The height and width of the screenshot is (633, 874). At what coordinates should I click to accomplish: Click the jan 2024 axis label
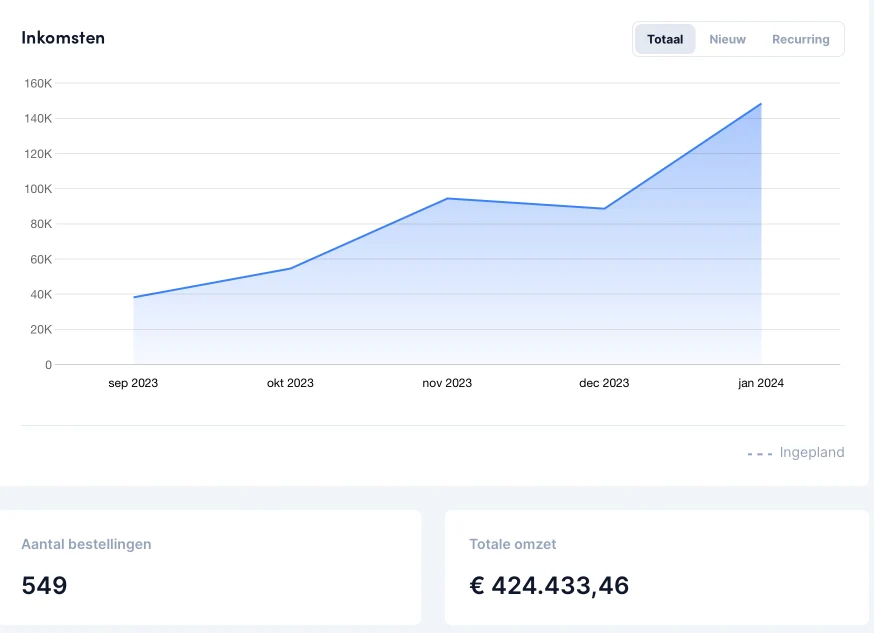pyautogui.click(x=761, y=383)
